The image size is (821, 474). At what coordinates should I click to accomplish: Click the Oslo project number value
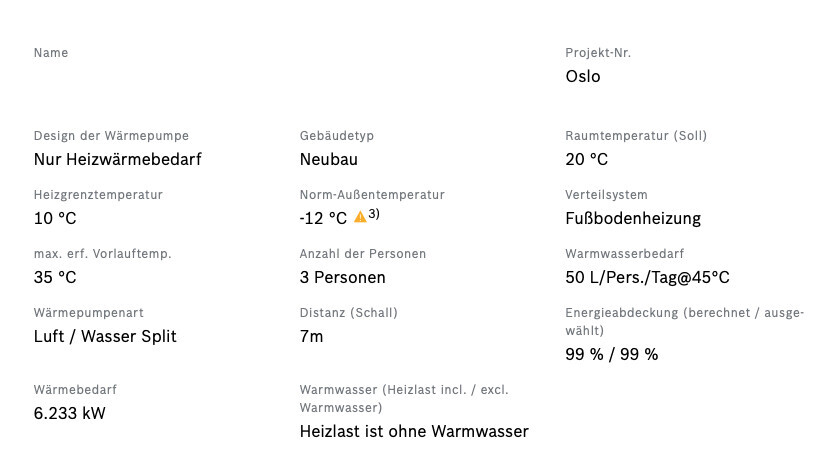(583, 76)
